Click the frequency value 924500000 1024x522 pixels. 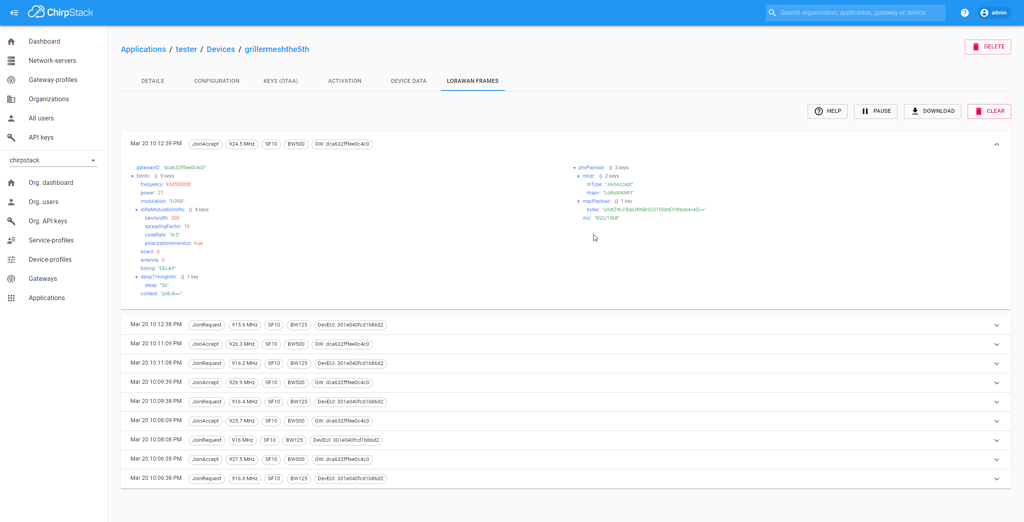click(x=178, y=184)
